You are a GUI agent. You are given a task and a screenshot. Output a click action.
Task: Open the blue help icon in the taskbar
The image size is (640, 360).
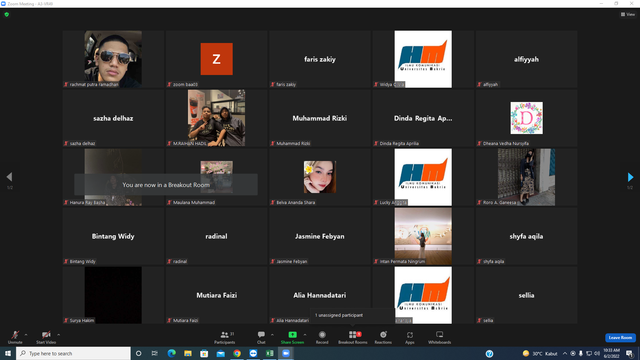489,353
